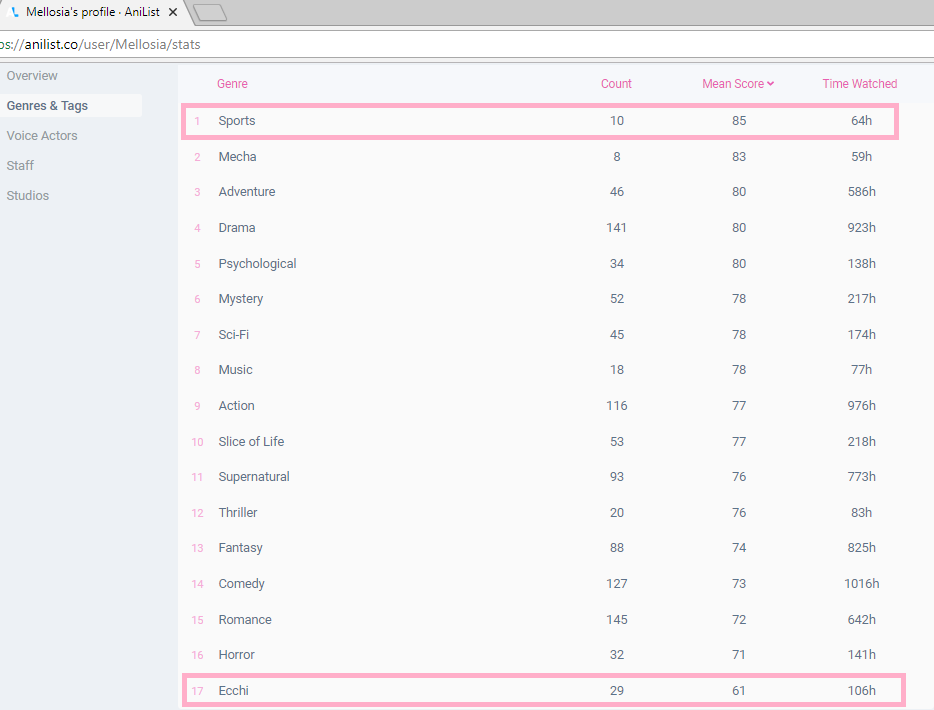Viewport: 934px width, 710px height.
Task: Close the Mellosia's profile browser tab
Action: [x=173, y=12]
